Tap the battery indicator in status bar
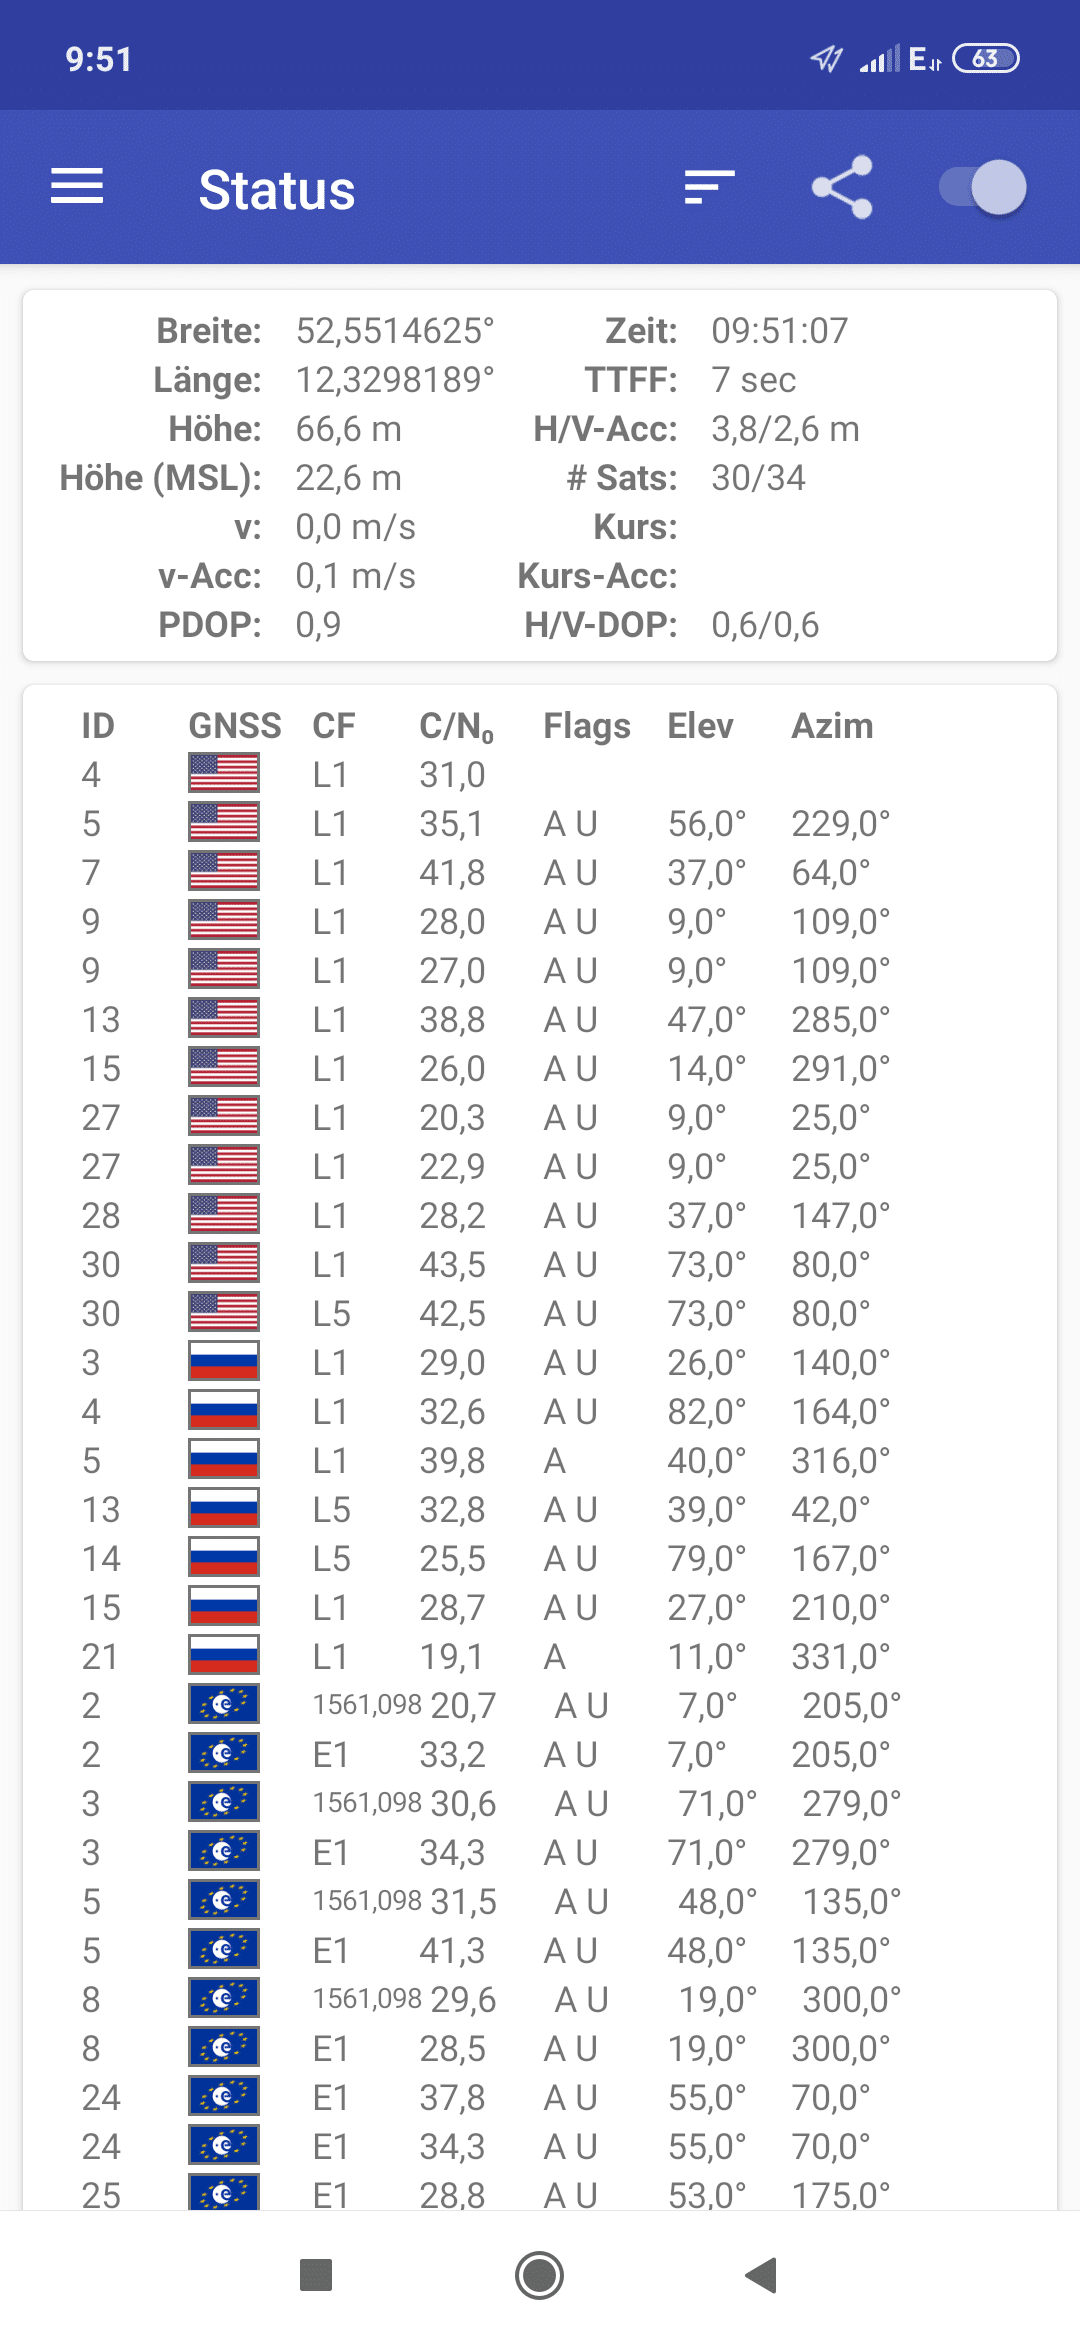The image size is (1080, 2340). [985, 59]
